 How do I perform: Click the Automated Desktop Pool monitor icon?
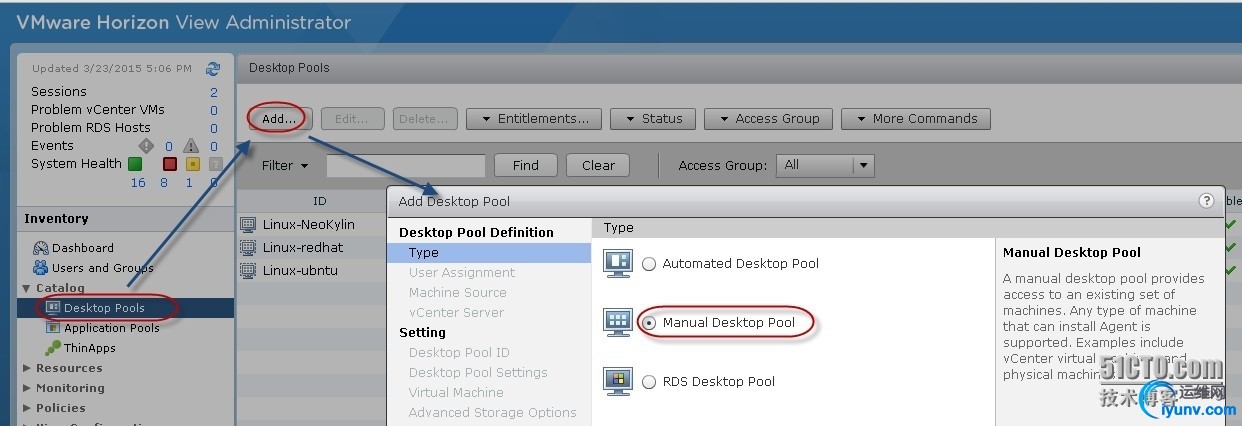tap(617, 264)
